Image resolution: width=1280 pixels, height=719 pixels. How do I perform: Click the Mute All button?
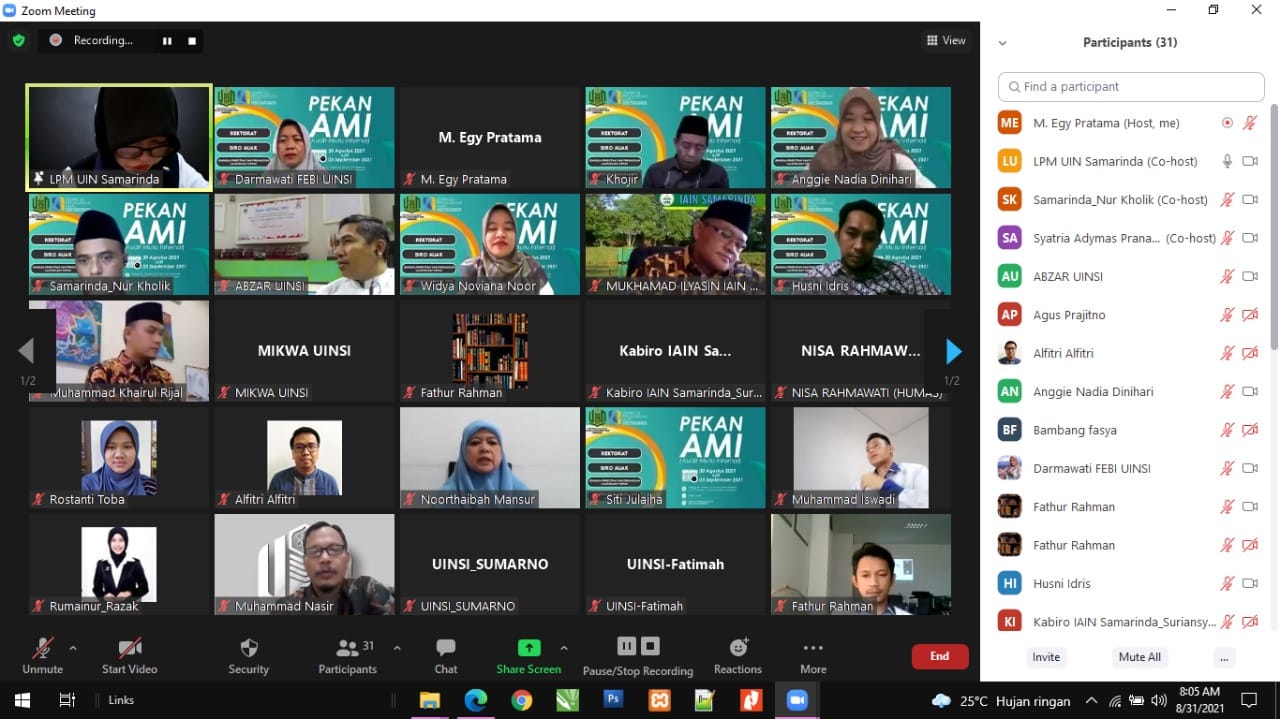click(x=1140, y=657)
